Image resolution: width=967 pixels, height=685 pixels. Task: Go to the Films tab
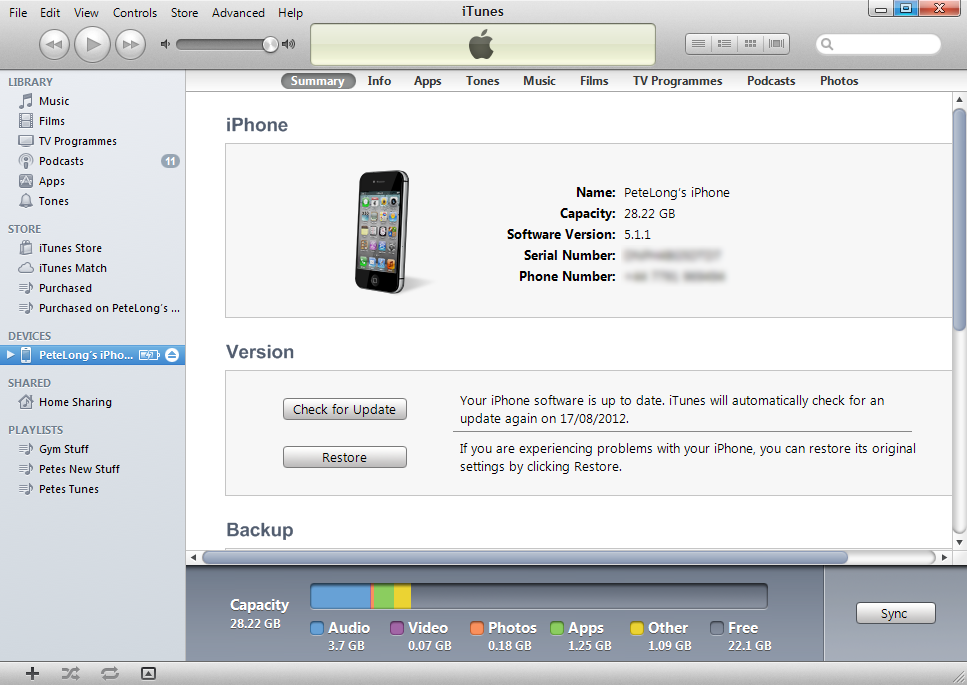[x=594, y=81]
